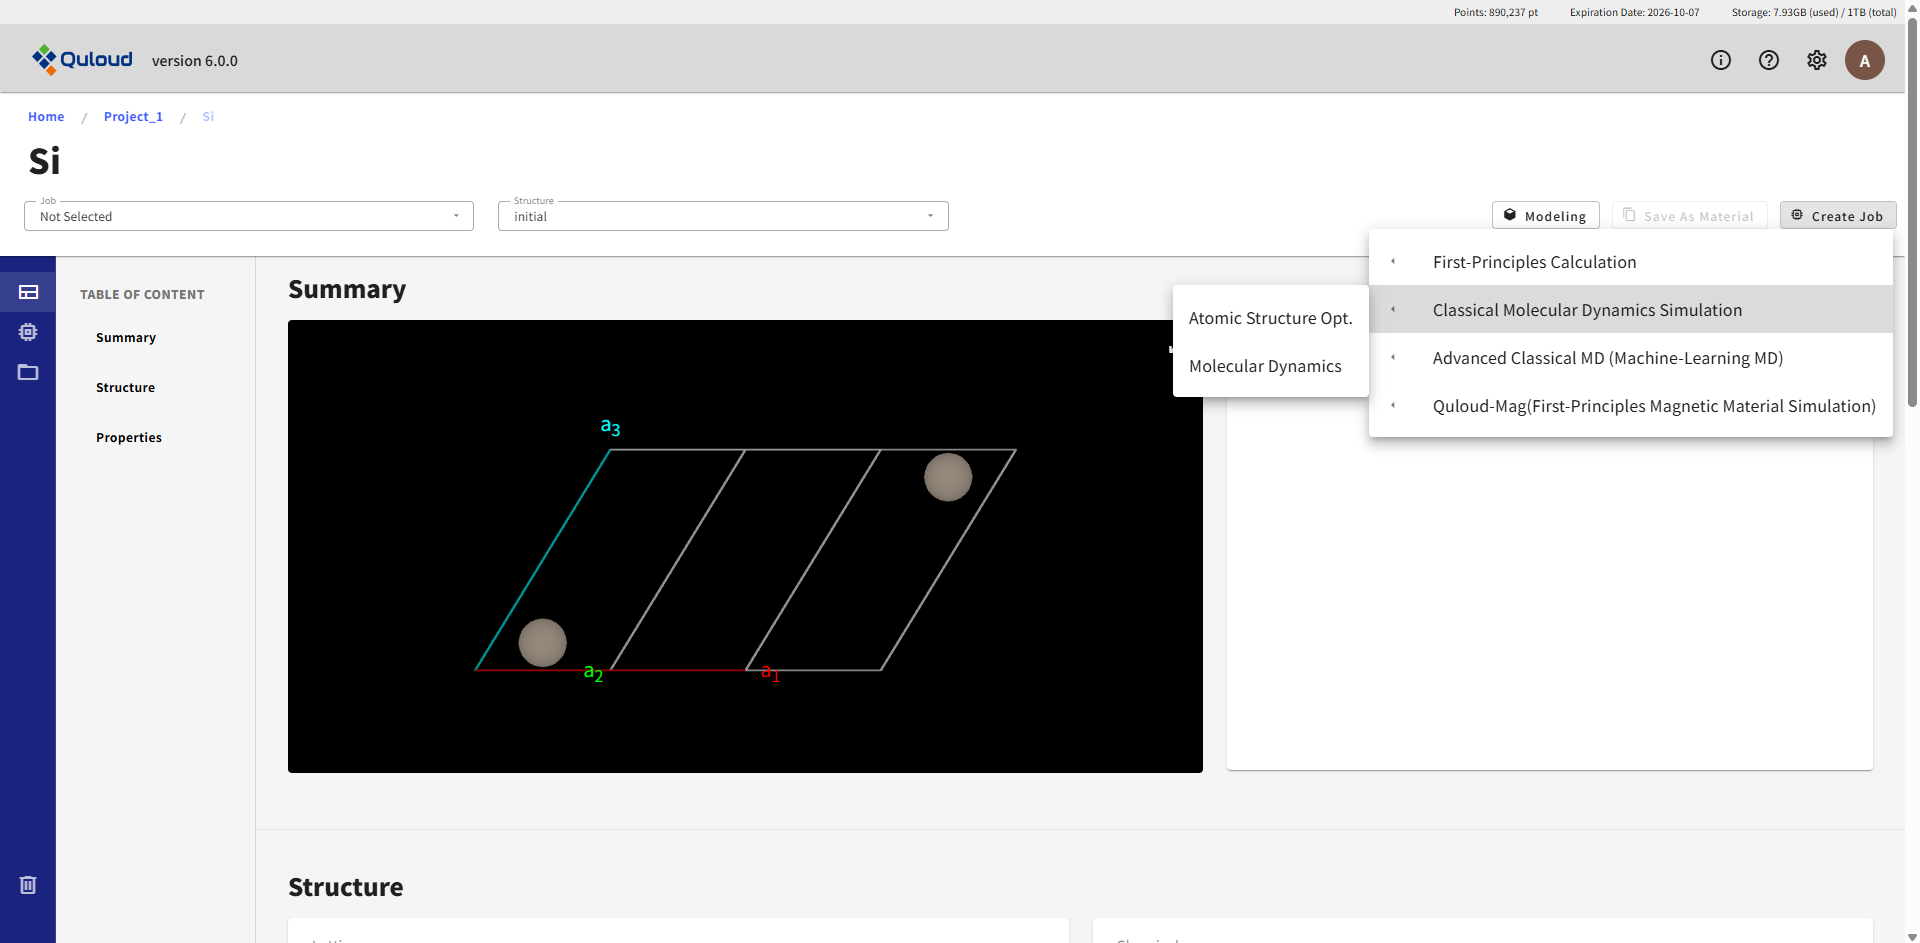This screenshot has width=1920, height=943.
Task: Open the help question mark icon
Action: [x=1768, y=60]
